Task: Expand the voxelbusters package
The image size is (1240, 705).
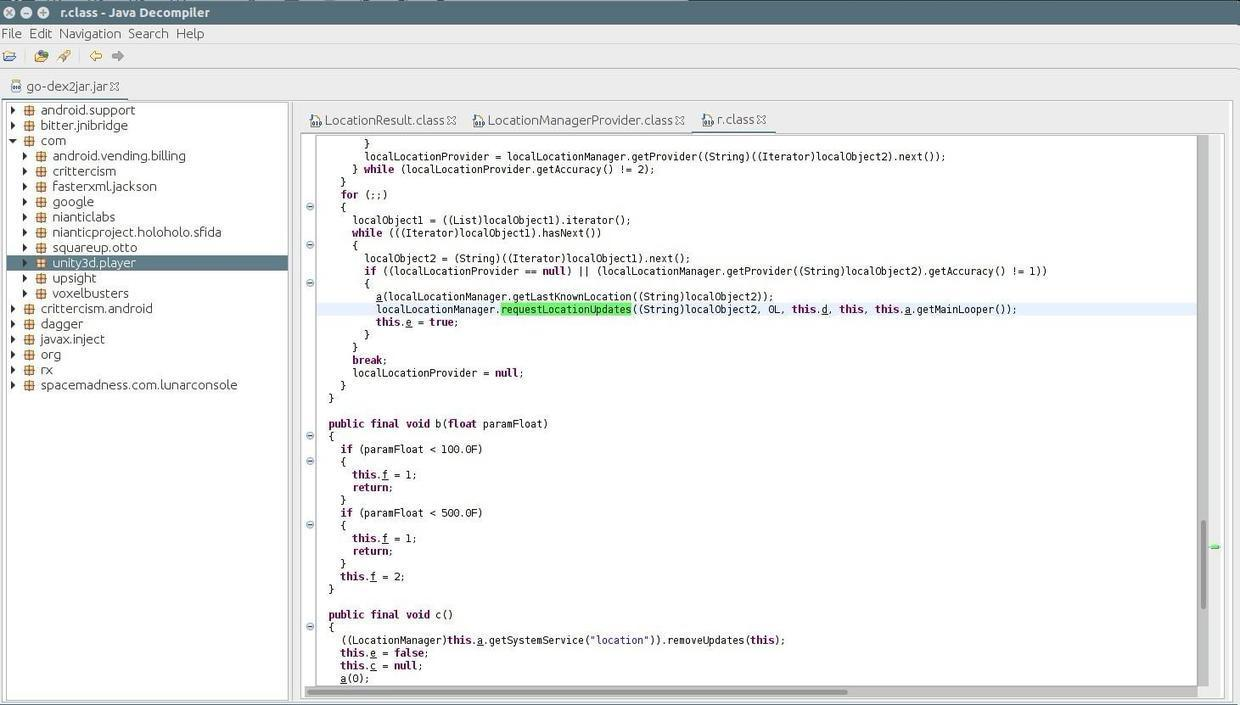Action: [x=25, y=293]
